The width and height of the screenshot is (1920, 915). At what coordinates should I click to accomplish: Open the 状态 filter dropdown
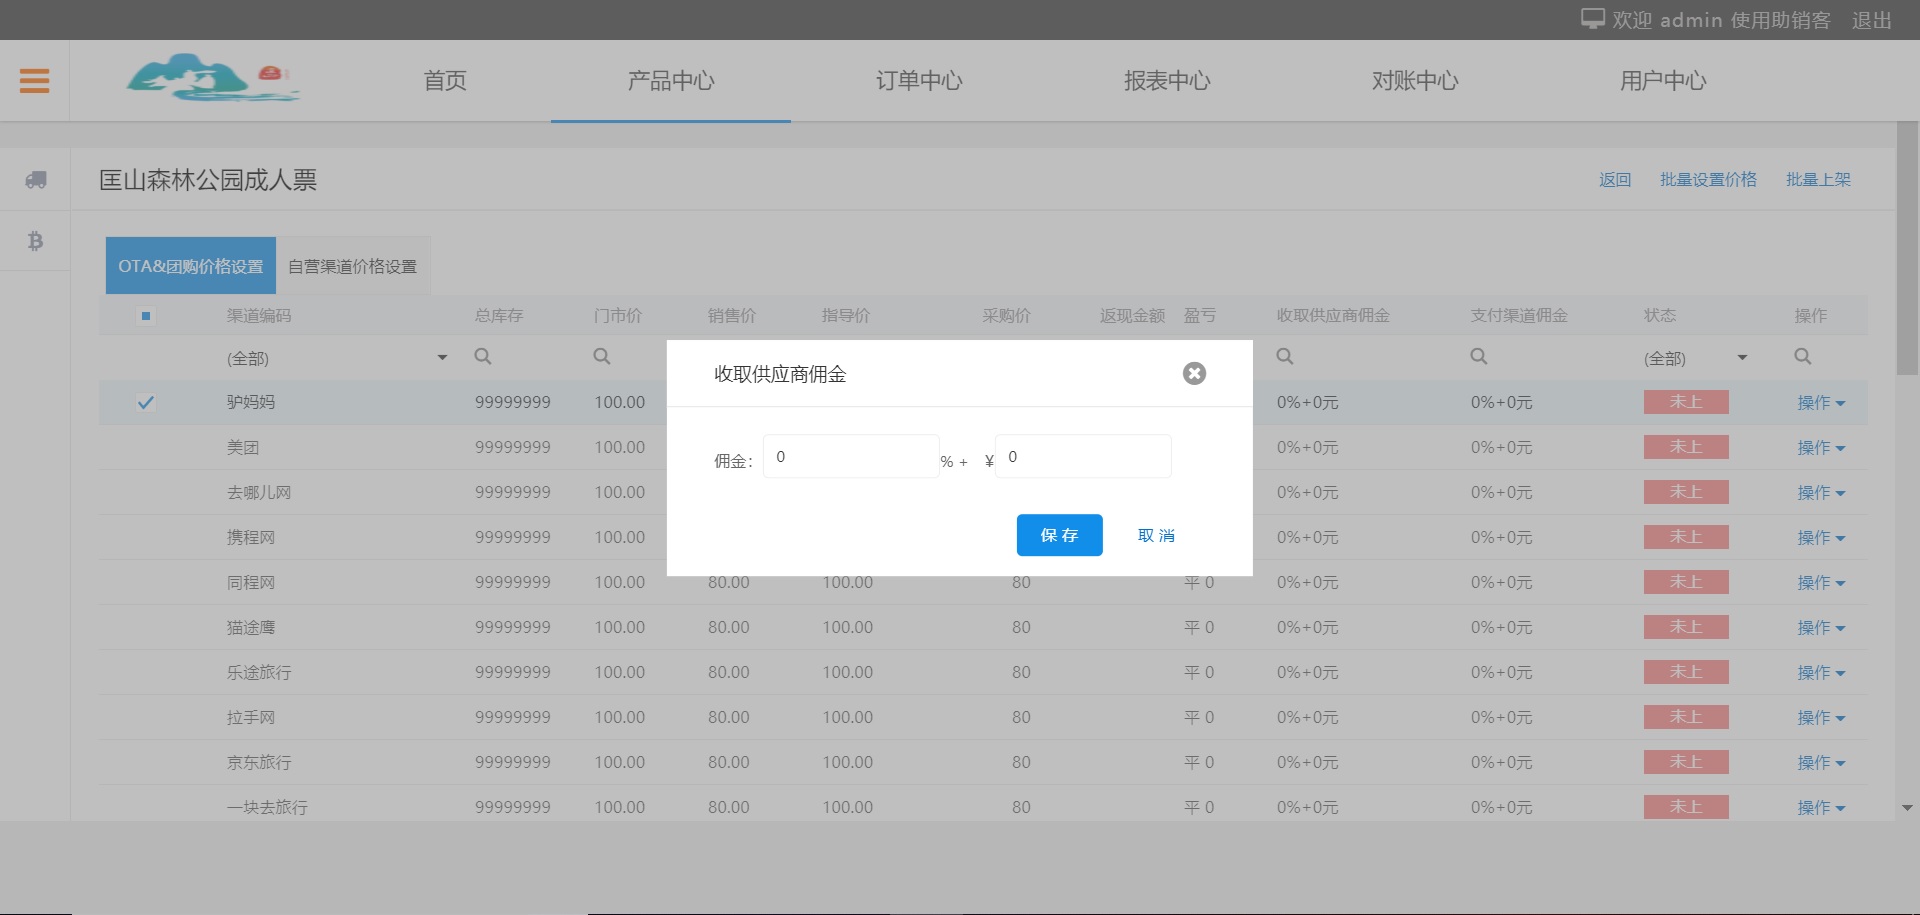(x=1742, y=358)
